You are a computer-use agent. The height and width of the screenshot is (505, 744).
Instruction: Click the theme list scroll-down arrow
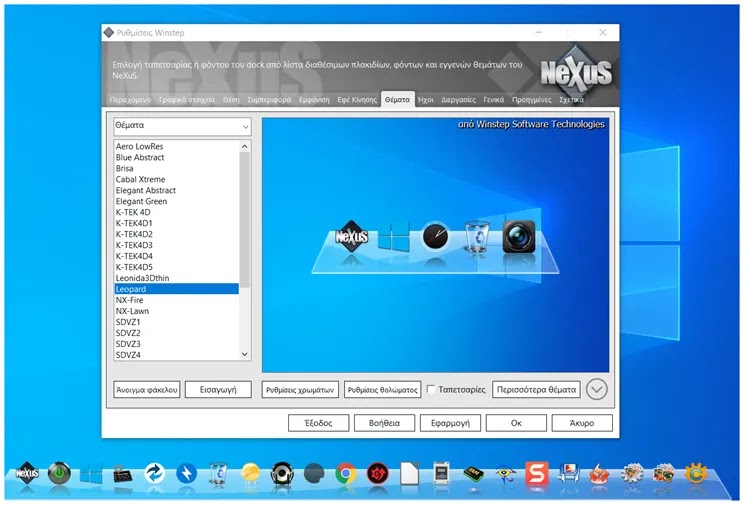coord(245,354)
